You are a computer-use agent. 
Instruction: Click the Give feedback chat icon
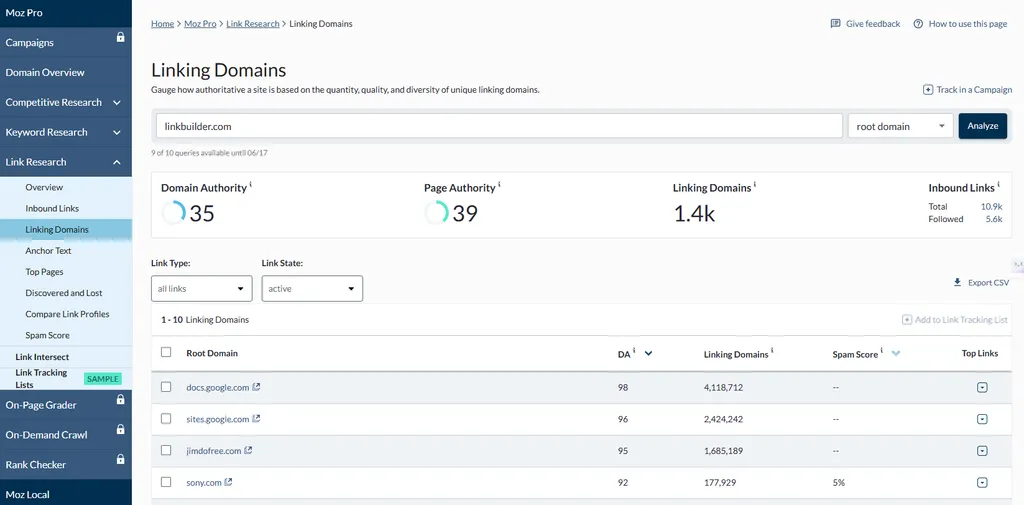pos(835,24)
